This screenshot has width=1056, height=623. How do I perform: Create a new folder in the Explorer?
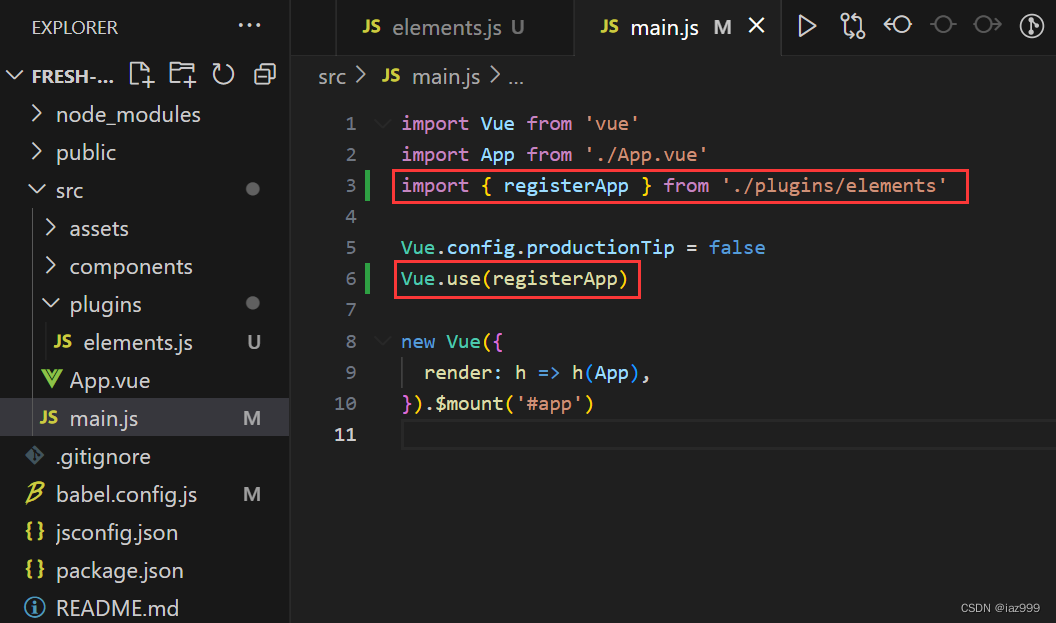tap(182, 74)
